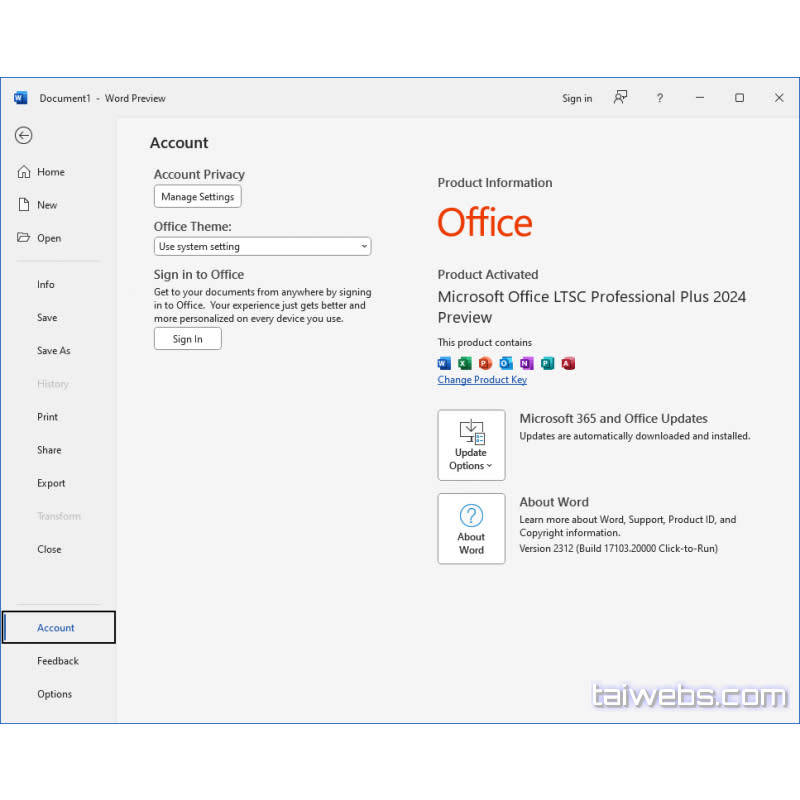Viewport: 800px width, 800px height.
Task: Select the Export option in the sidebar
Action: click(51, 483)
